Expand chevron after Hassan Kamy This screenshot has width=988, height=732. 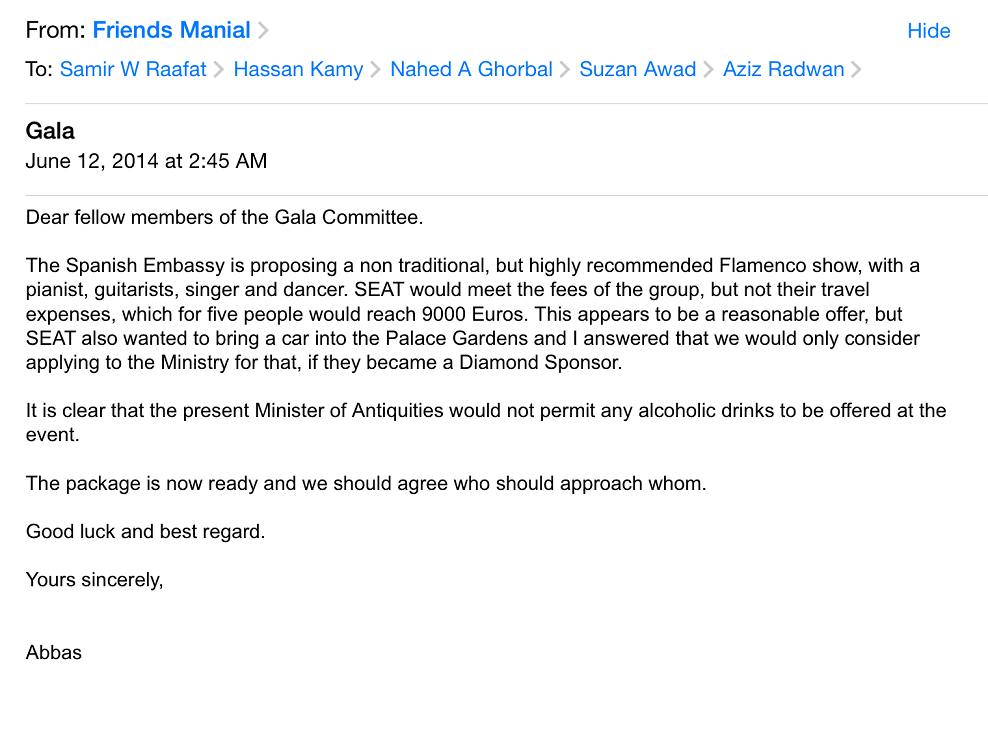pos(376,69)
